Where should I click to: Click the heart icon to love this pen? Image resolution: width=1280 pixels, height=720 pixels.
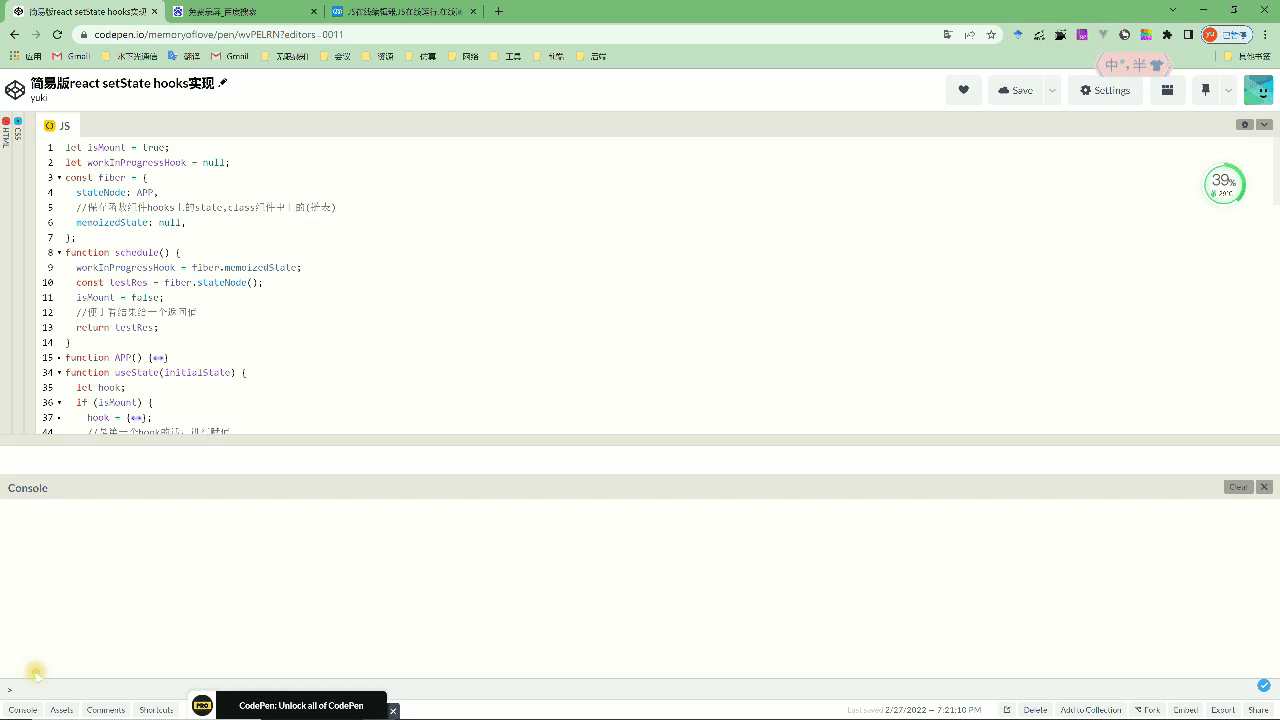coord(962,90)
